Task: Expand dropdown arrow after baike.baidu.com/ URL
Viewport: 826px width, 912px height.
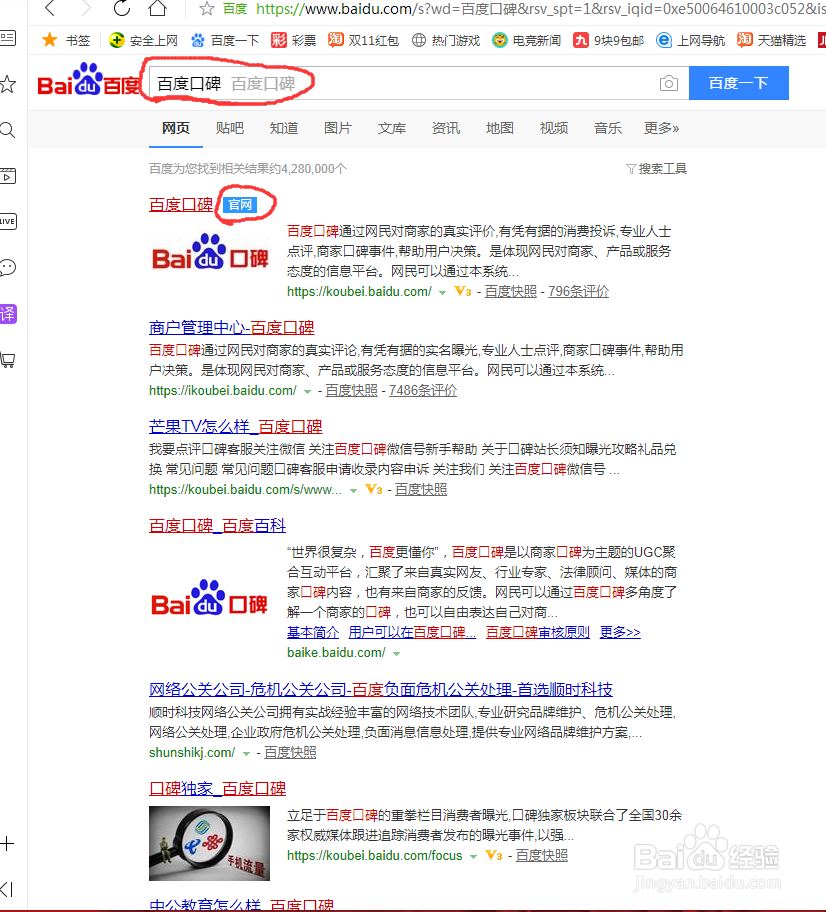Action: pos(397,654)
